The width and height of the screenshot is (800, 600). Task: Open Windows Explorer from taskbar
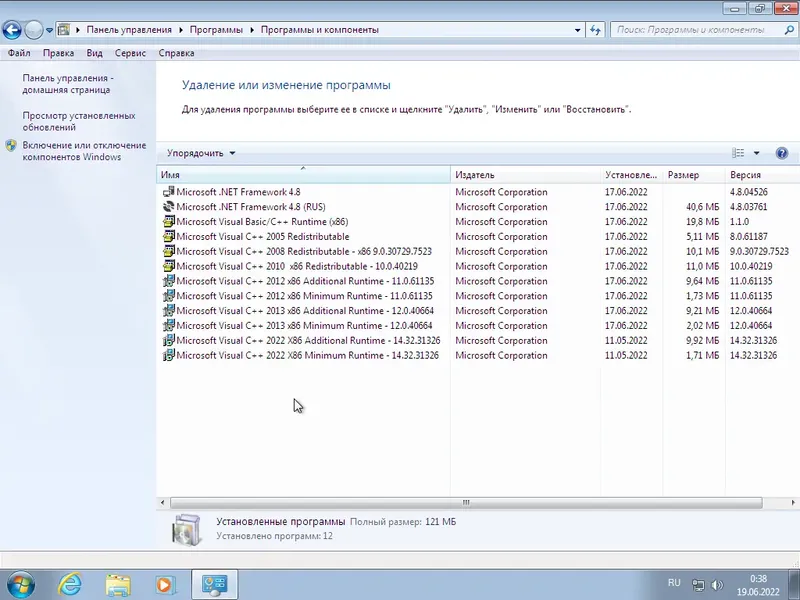pyautogui.click(x=118, y=585)
